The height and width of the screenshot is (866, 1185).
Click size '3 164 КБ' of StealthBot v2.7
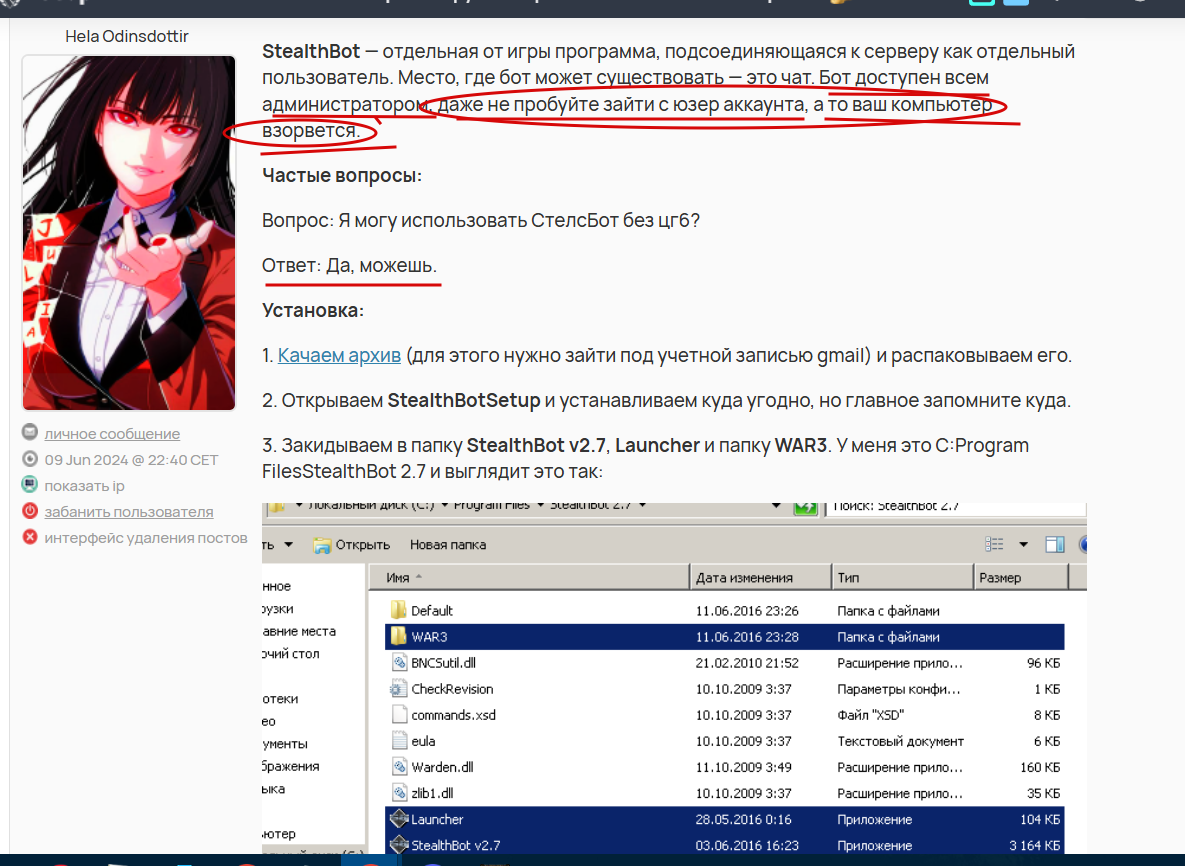pyautogui.click(x=1035, y=846)
